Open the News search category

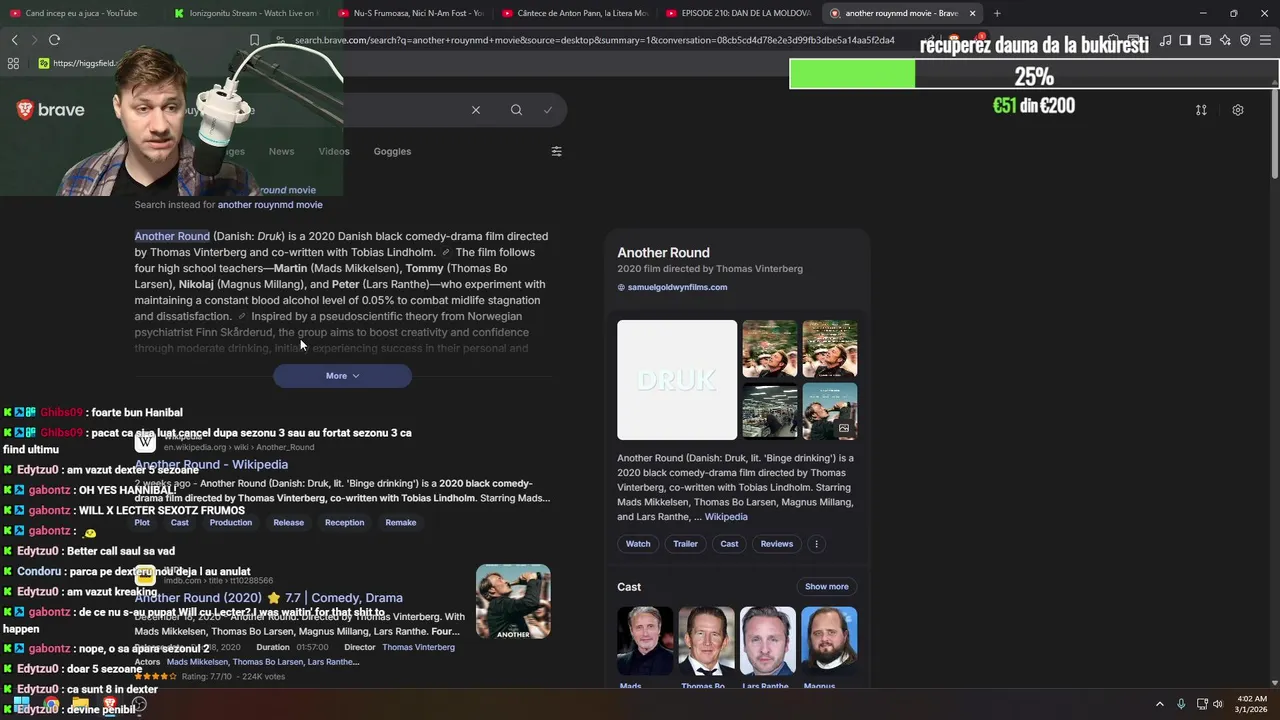pos(281,151)
